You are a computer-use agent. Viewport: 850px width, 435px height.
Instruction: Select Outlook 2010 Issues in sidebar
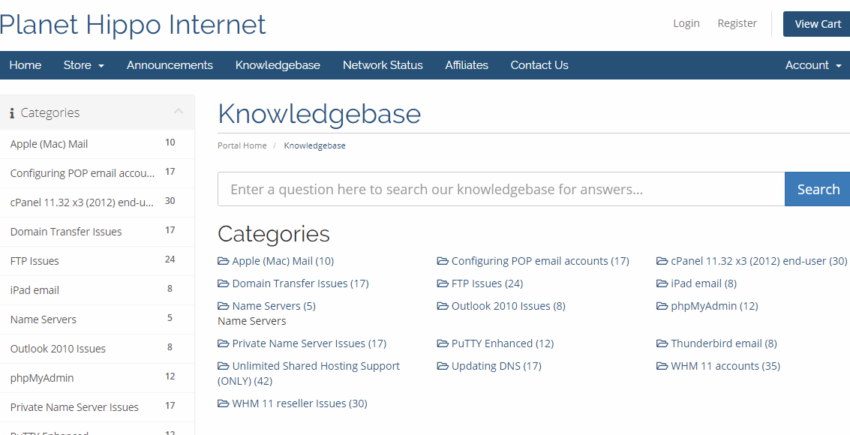click(x=97, y=349)
